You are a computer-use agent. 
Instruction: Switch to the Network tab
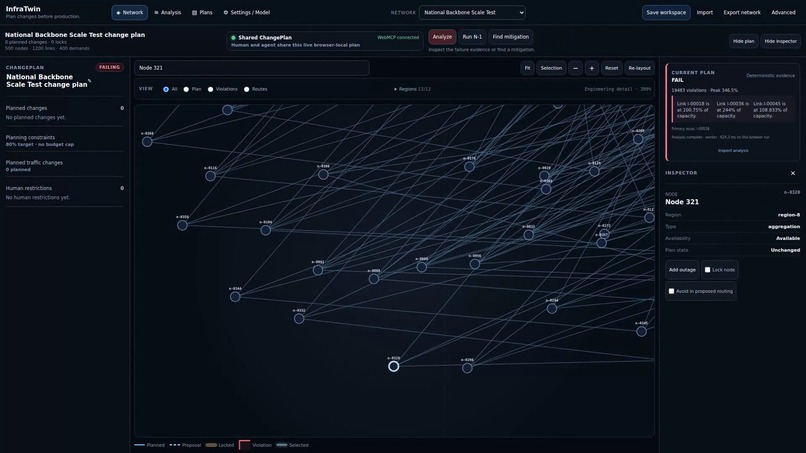[130, 12]
